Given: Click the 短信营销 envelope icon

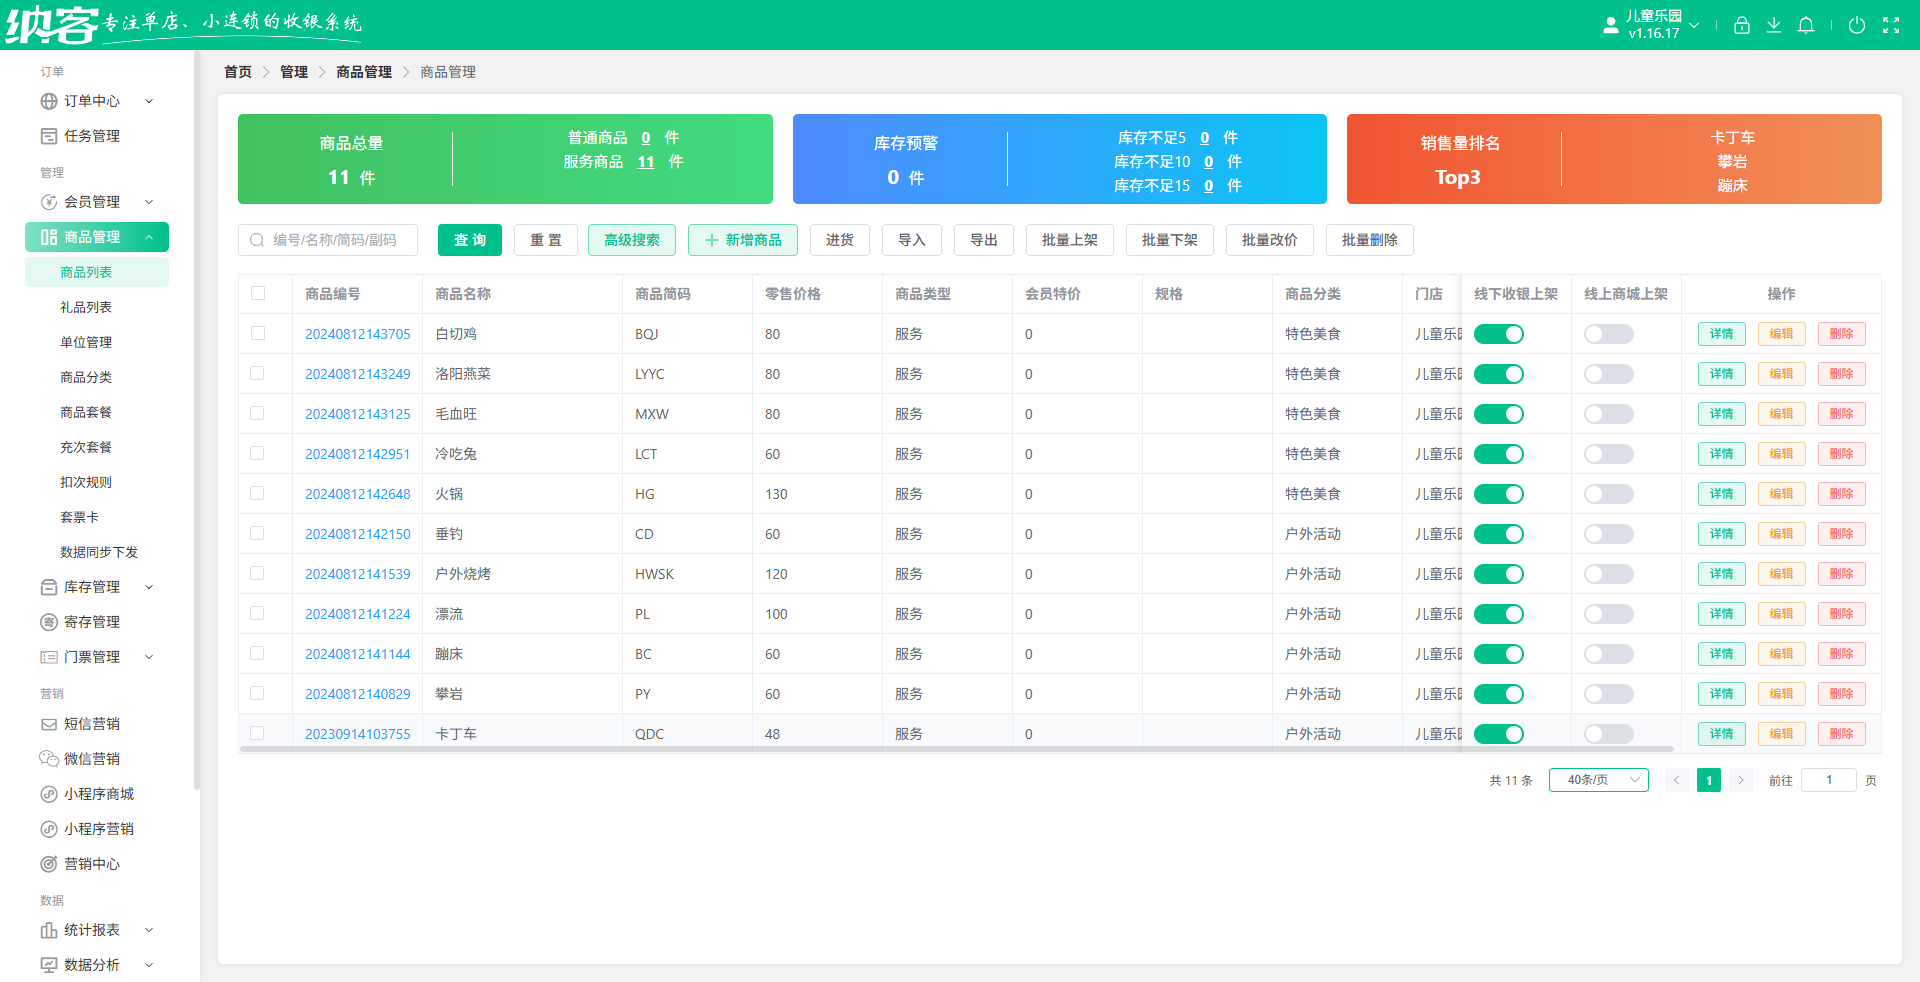Looking at the screenshot, I should tap(48, 724).
